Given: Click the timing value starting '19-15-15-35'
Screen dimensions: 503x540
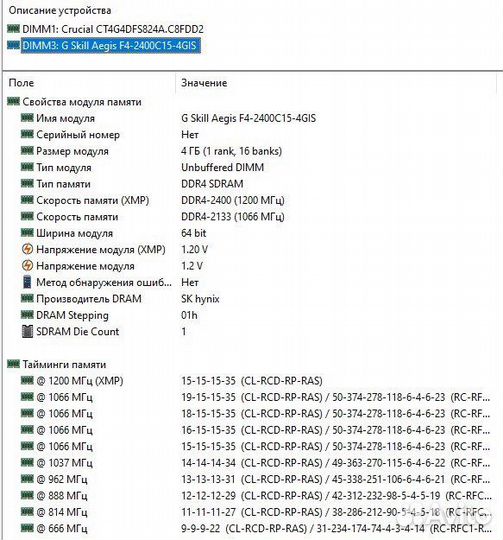Looking at the screenshot, I should [336, 397].
